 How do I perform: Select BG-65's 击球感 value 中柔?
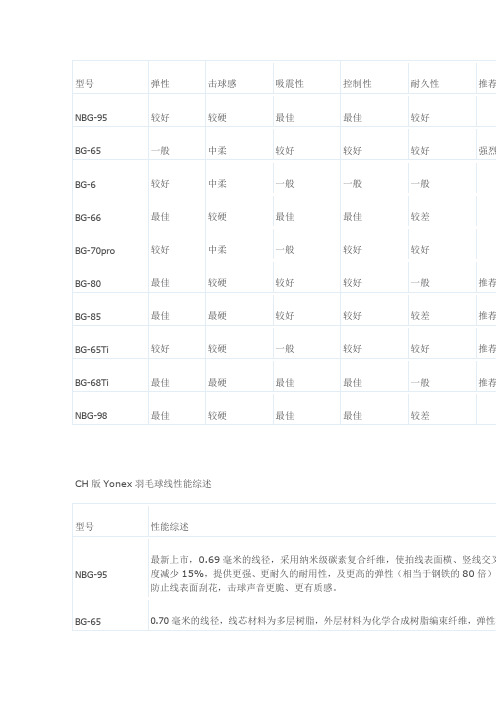click(x=218, y=150)
